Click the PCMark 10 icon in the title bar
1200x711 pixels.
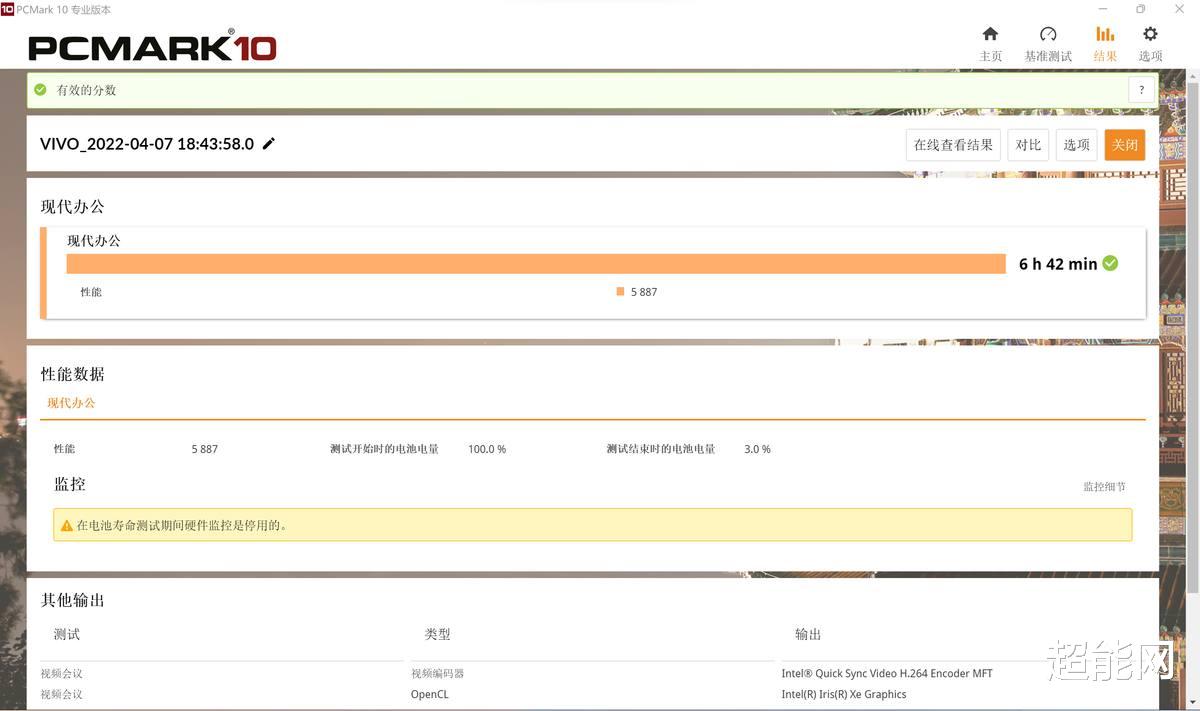(9, 9)
